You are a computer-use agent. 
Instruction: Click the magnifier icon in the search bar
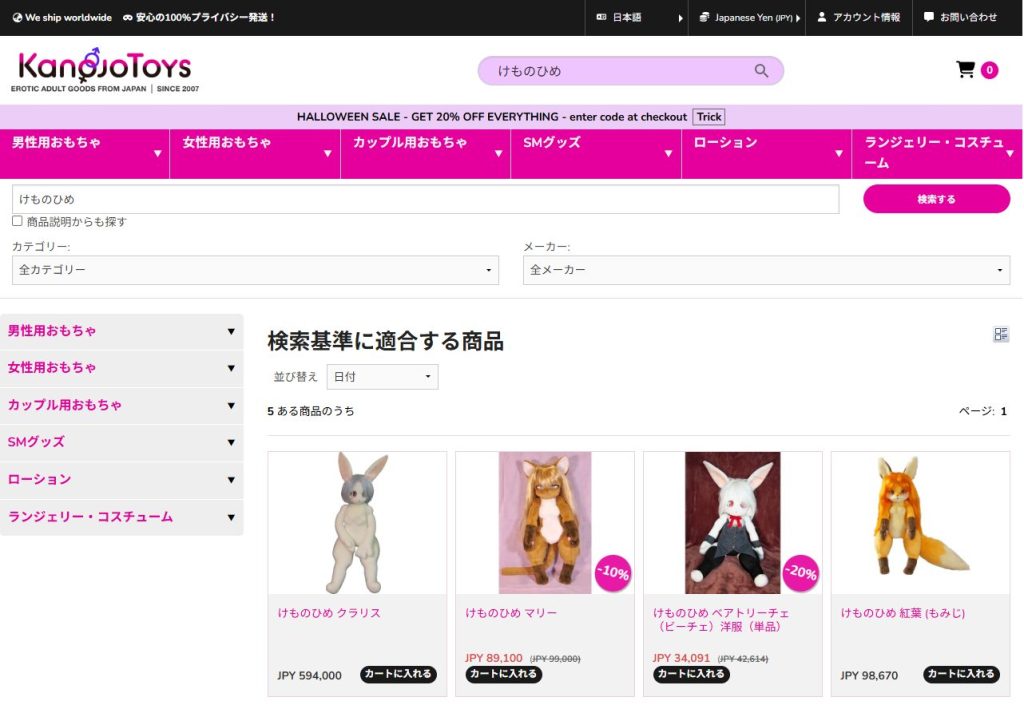760,70
